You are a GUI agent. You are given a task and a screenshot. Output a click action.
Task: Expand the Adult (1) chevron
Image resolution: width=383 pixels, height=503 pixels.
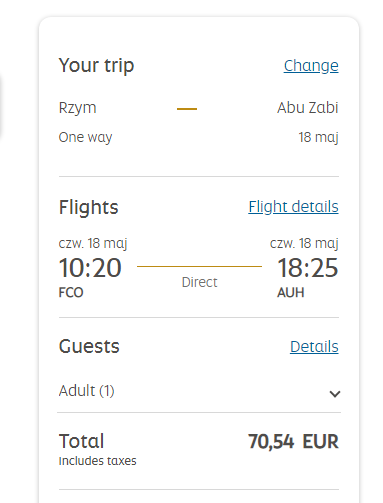tap(335, 394)
